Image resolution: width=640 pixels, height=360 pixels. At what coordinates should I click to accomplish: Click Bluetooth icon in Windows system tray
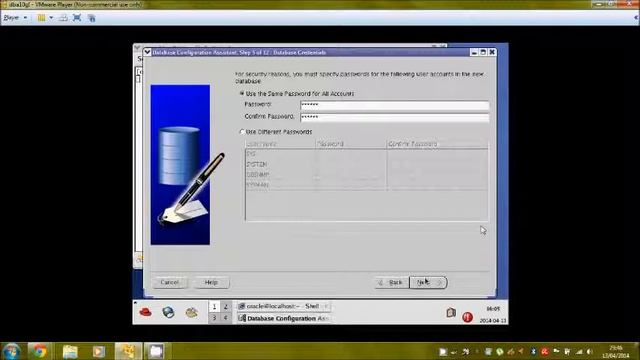pyautogui.click(x=533, y=351)
